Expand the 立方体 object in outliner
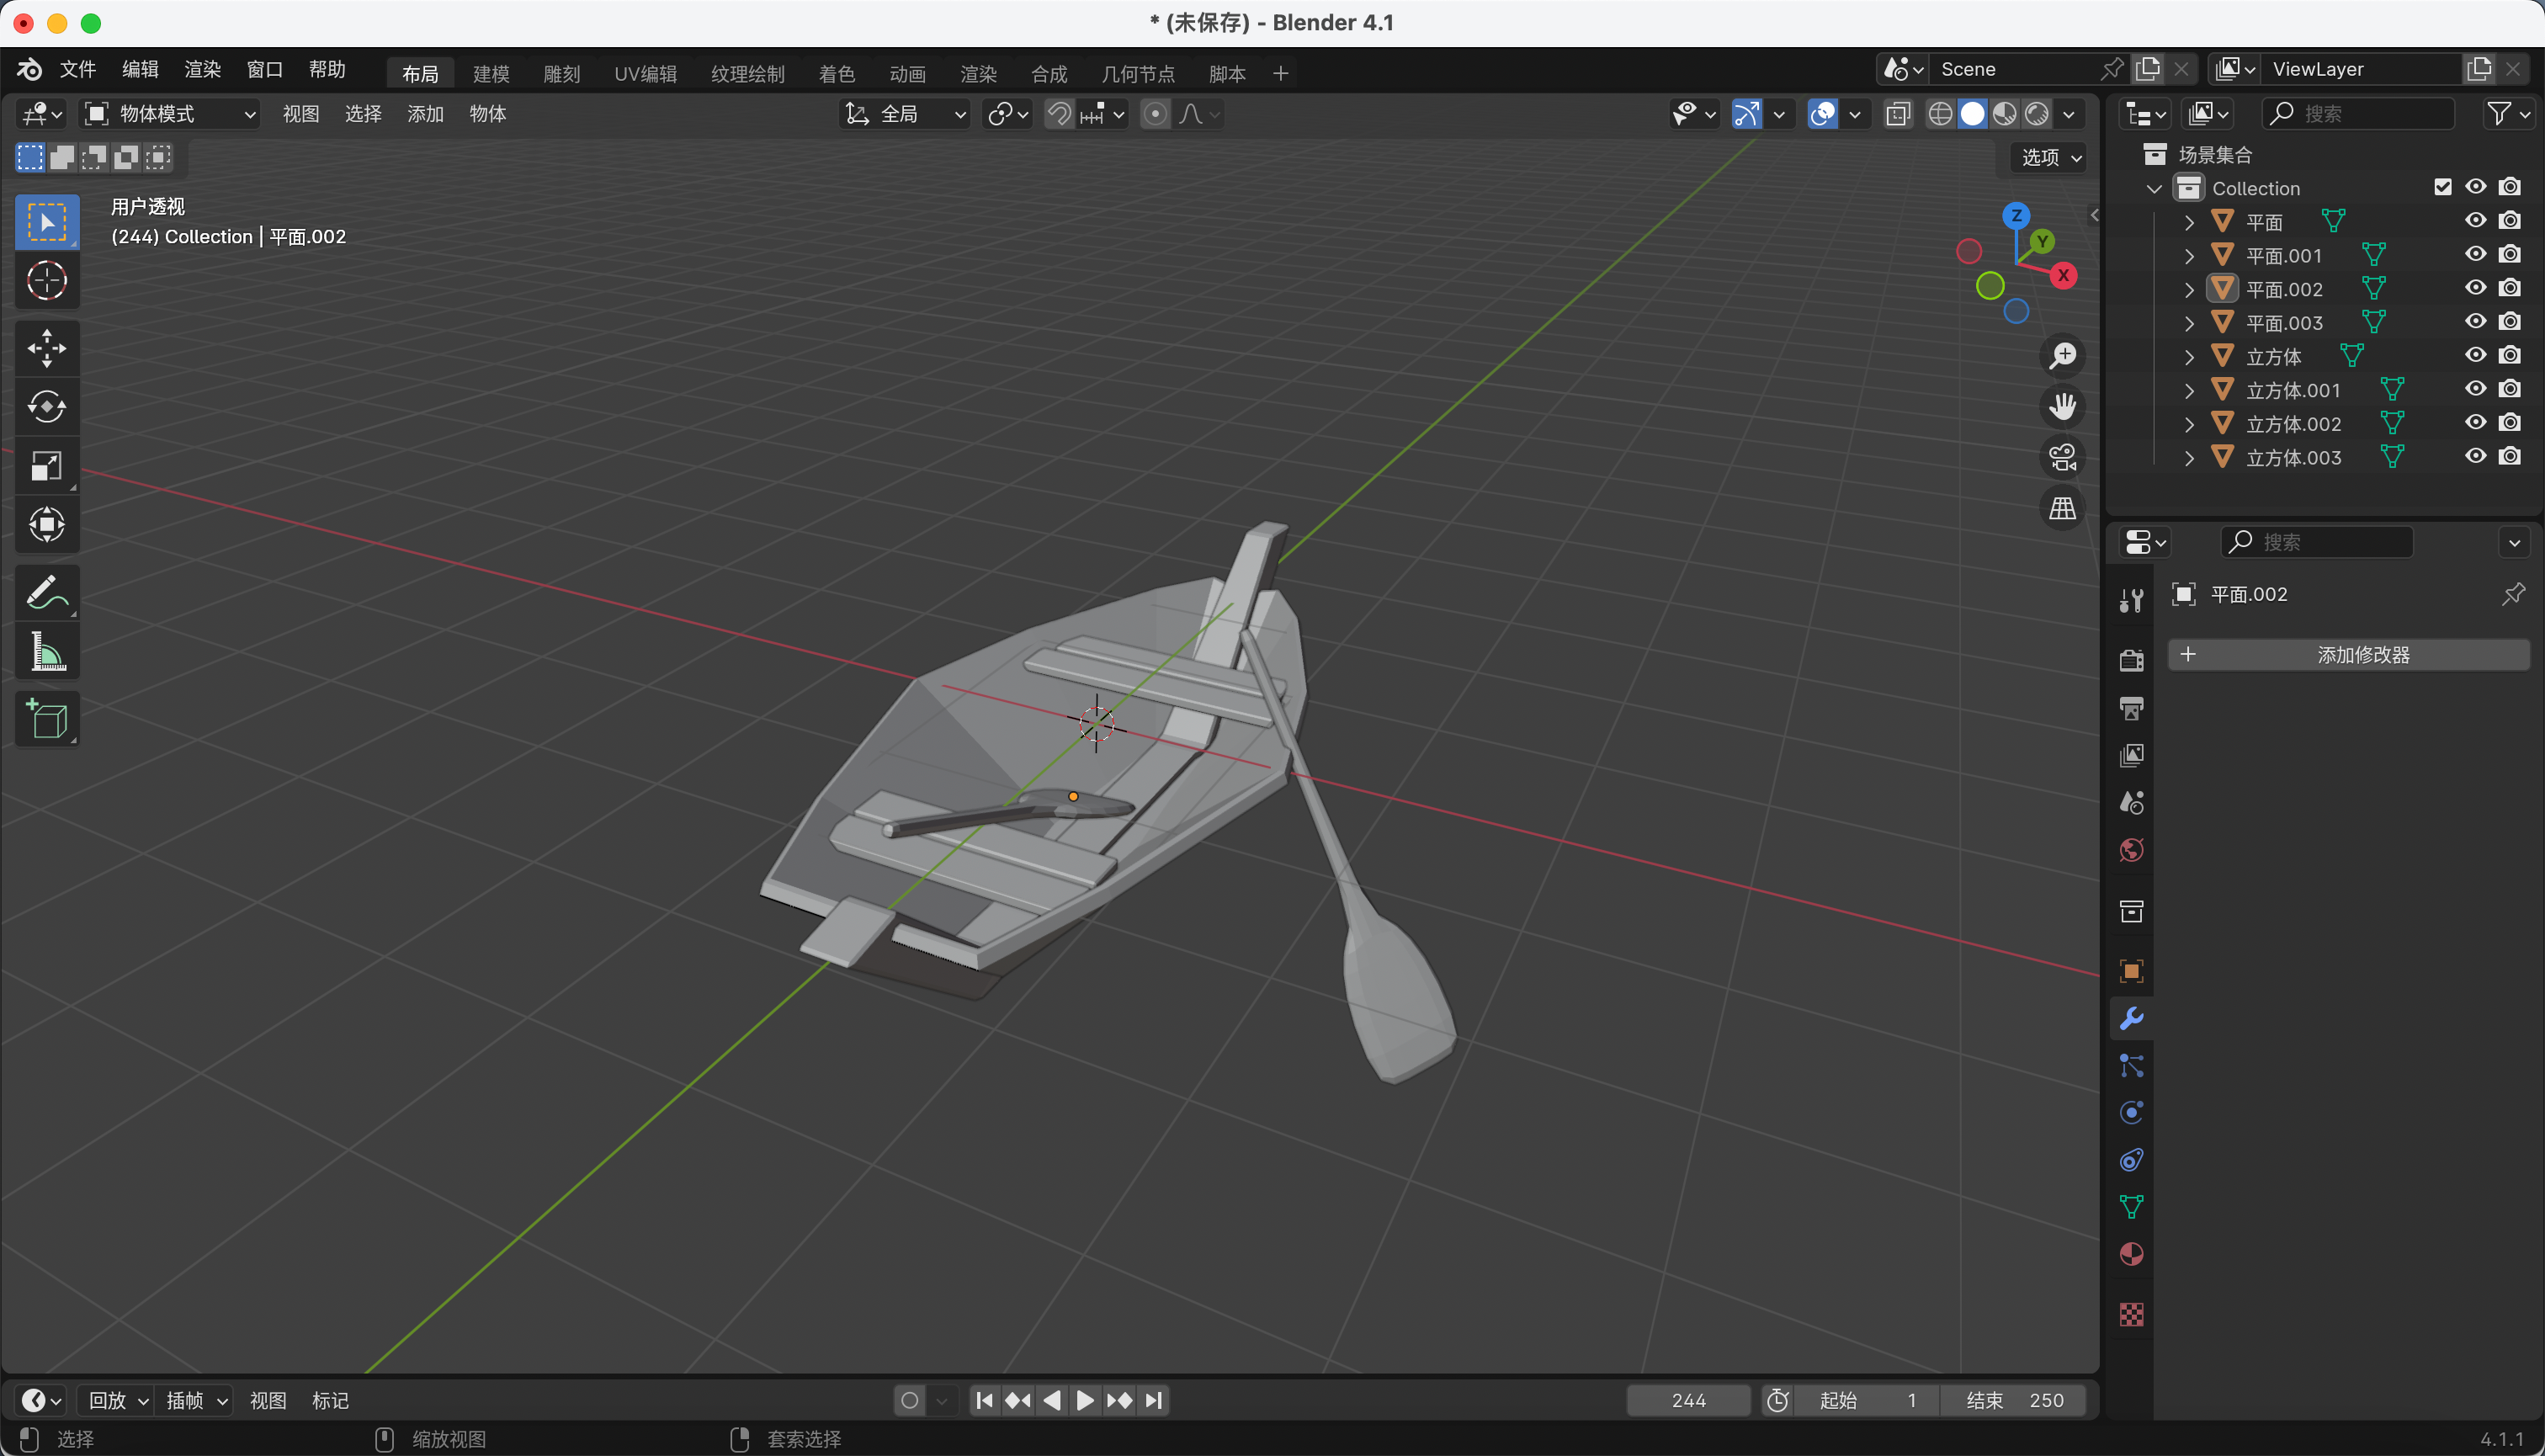Image resolution: width=2545 pixels, height=1456 pixels. pos(2189,356)
